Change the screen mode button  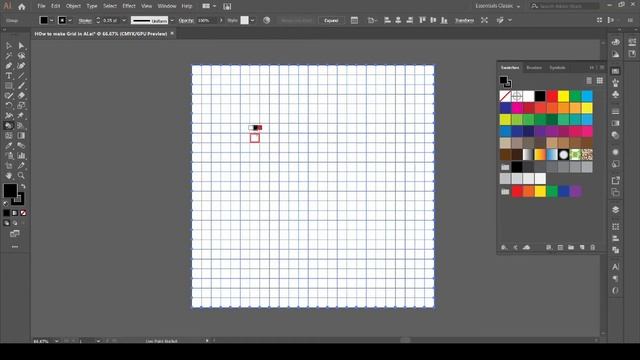coord(15,234)
